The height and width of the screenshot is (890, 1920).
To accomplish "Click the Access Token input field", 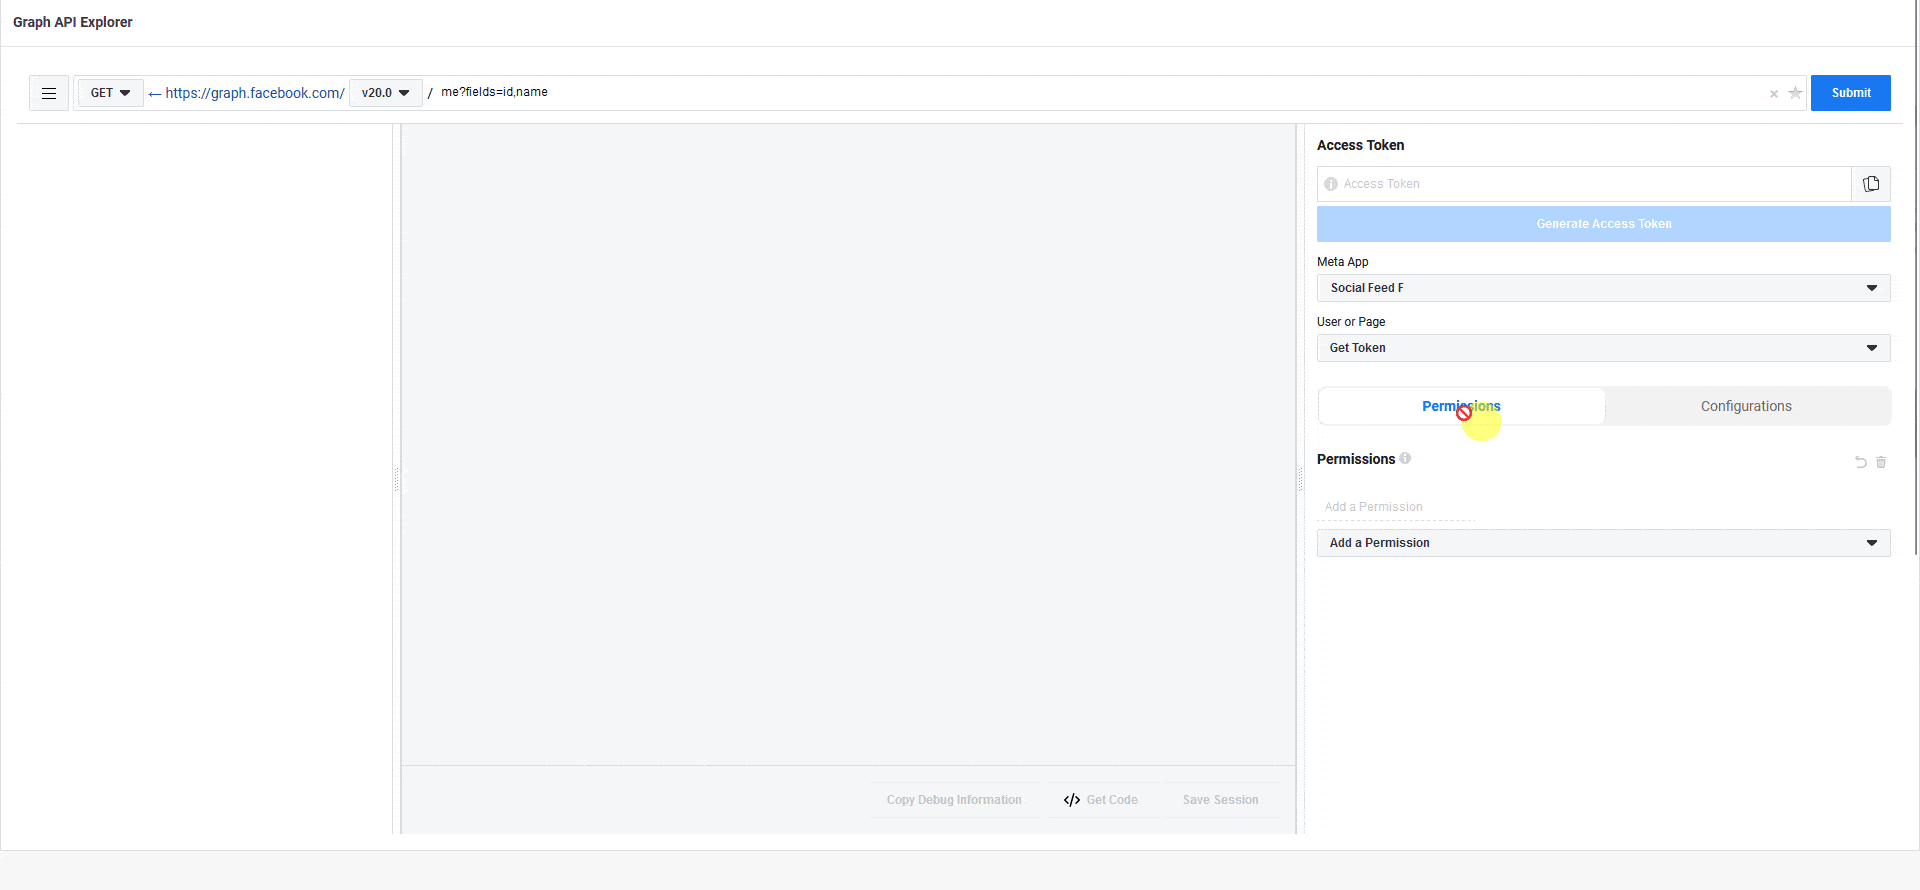I will coord(1584,184).
